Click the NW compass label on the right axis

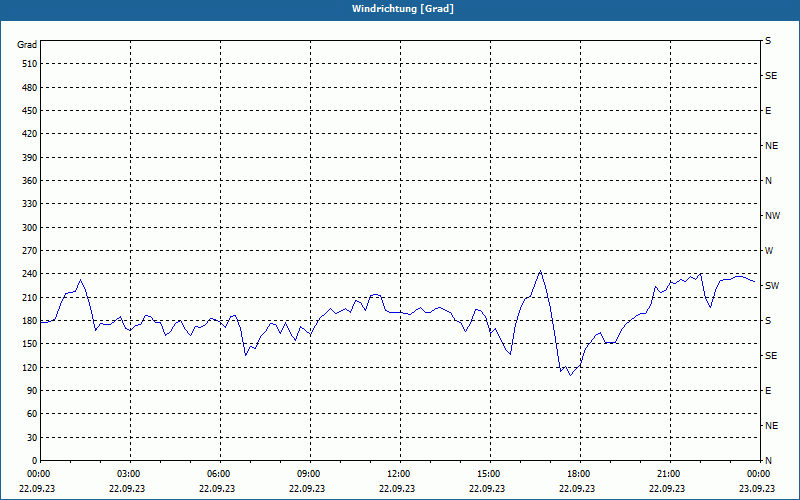(772, 216)
